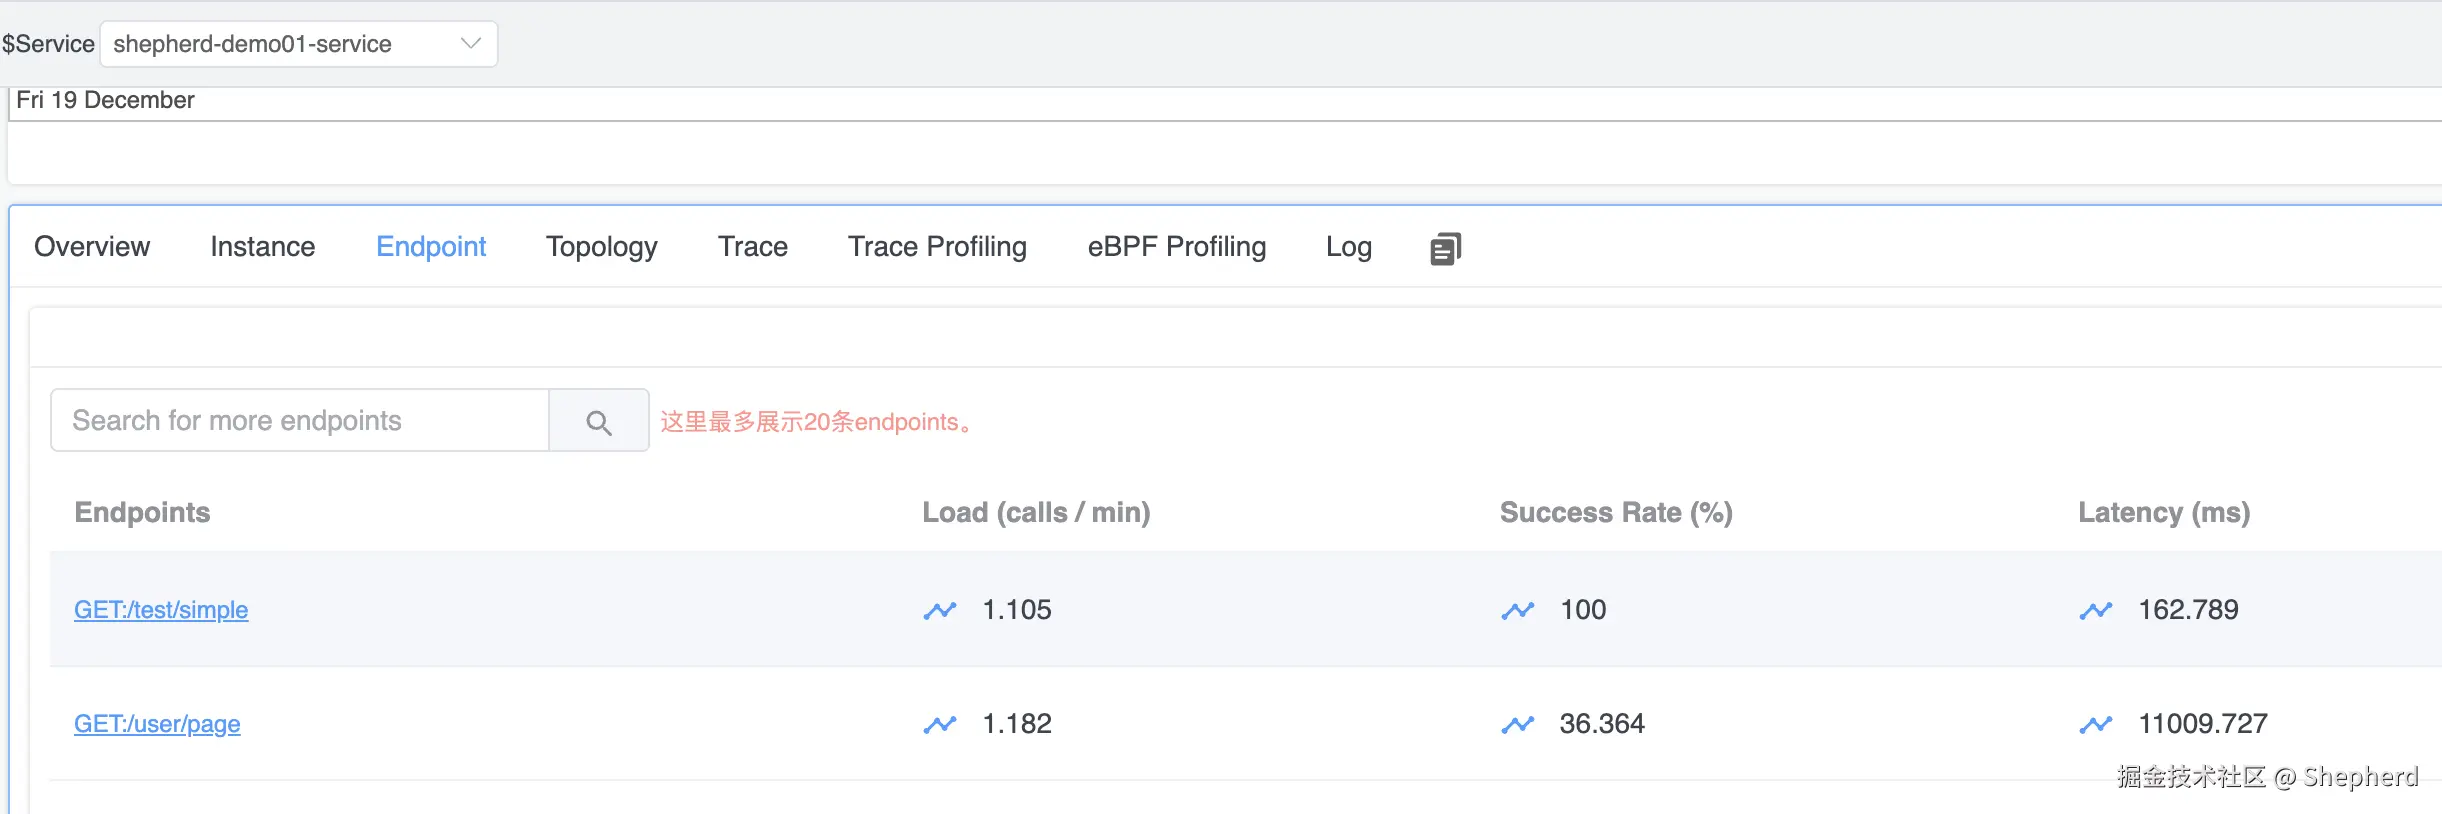Show latency trend chart for GET:/test/simple

2096,610
